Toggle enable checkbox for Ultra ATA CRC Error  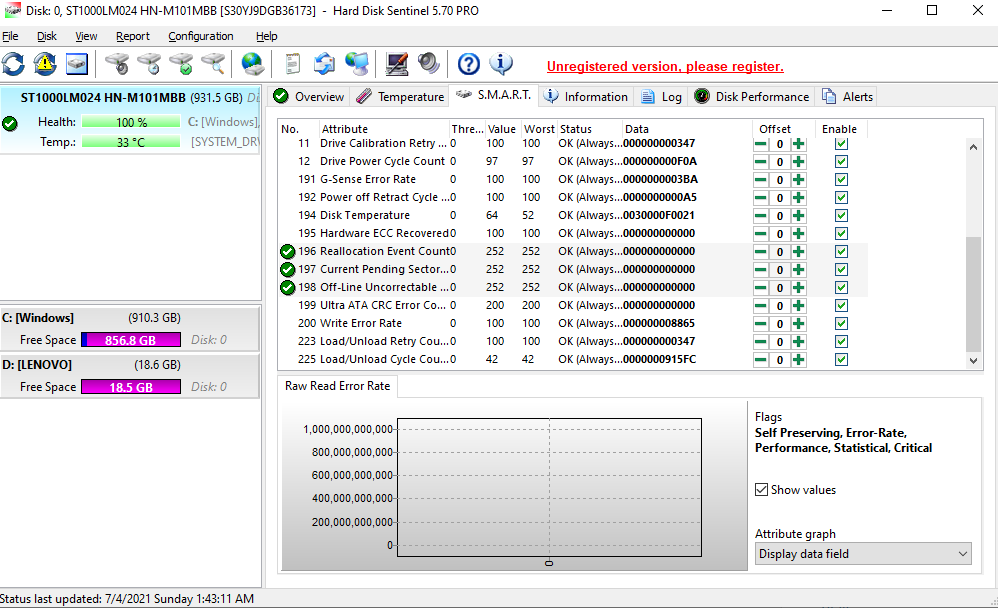(841, 306)
